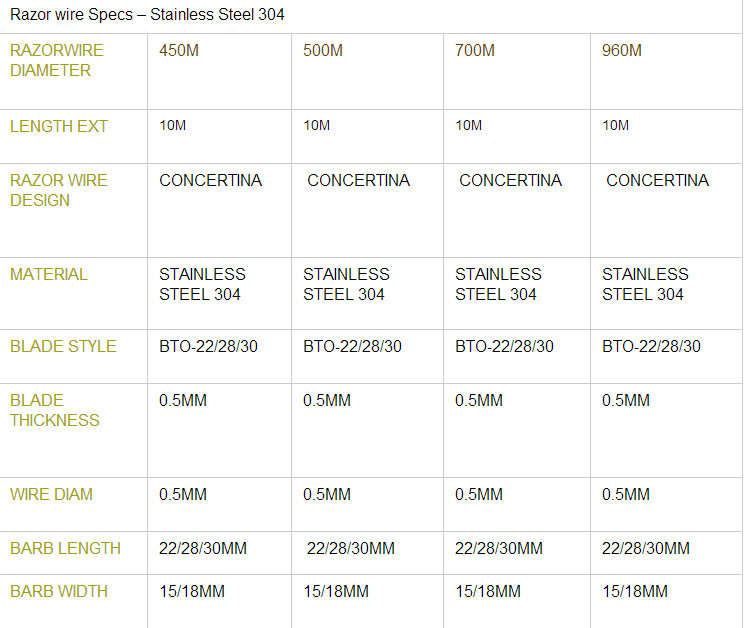Viewport: 744px width, 628px height.
Task: Select STAINLESS STEEL 304 in 960M column
Action: pyautogui.click(x=645, y=284)
